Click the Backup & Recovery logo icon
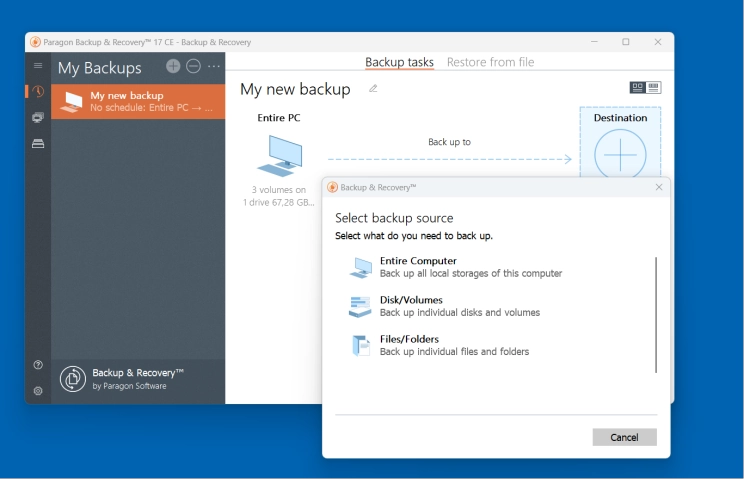The height and width of the screenshot is (479, 744). point(73,379)
